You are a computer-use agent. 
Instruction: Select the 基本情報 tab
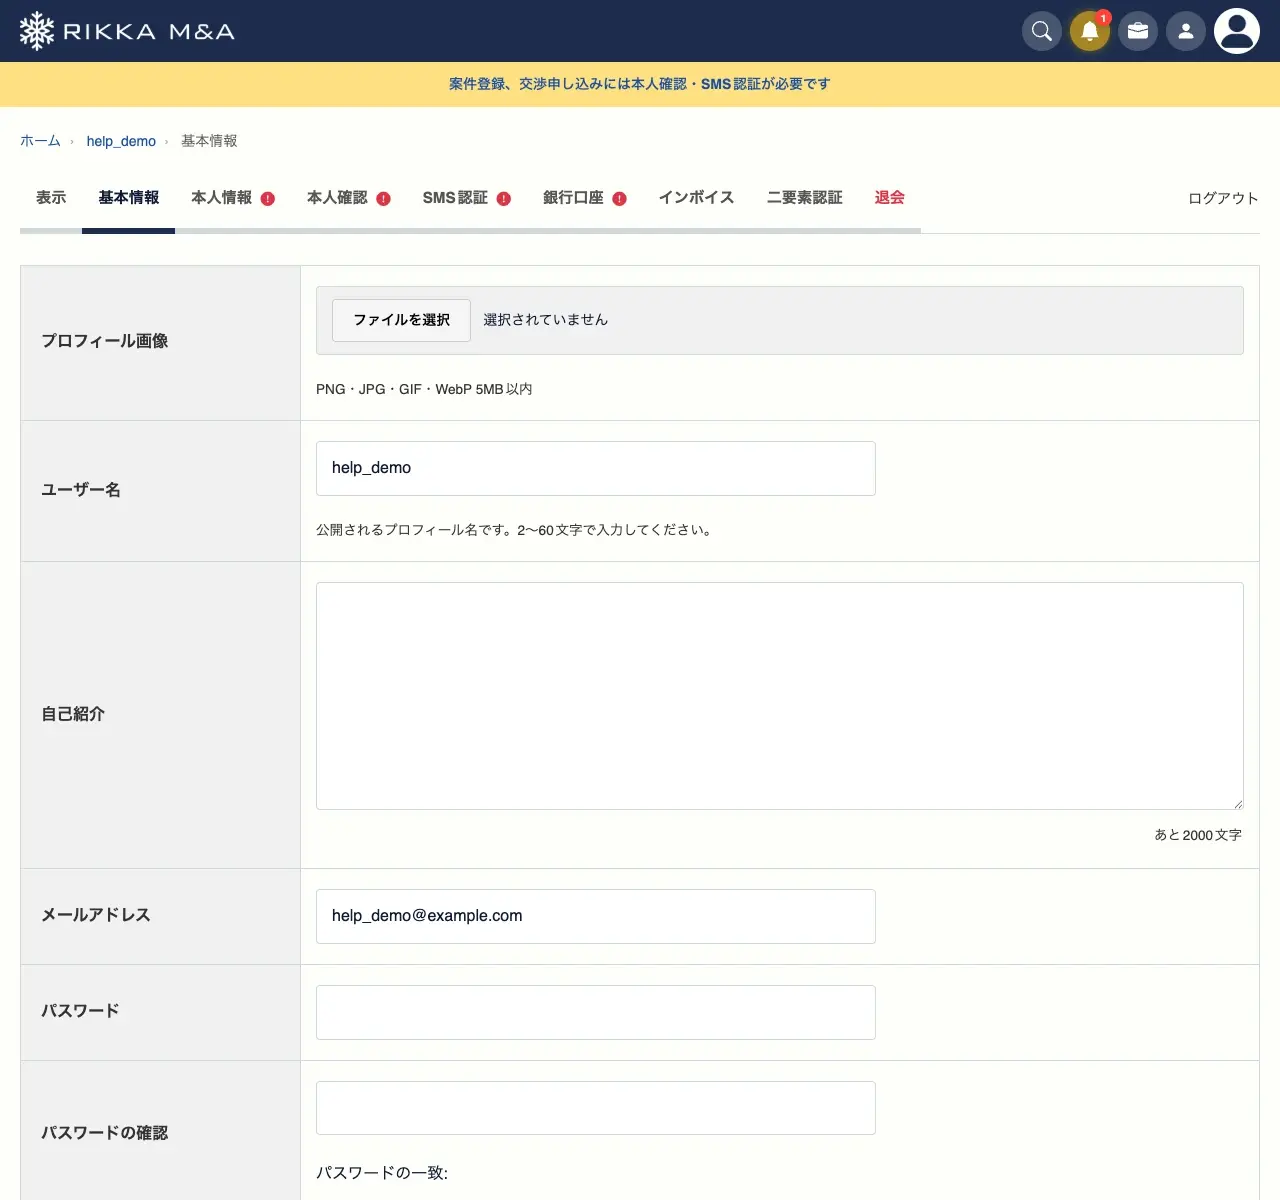(129, 198)
